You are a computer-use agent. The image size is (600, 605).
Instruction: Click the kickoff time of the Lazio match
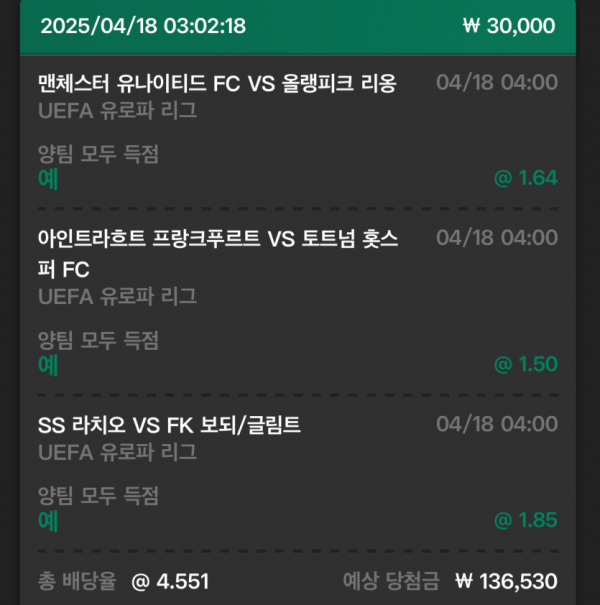tap(497, 425)
